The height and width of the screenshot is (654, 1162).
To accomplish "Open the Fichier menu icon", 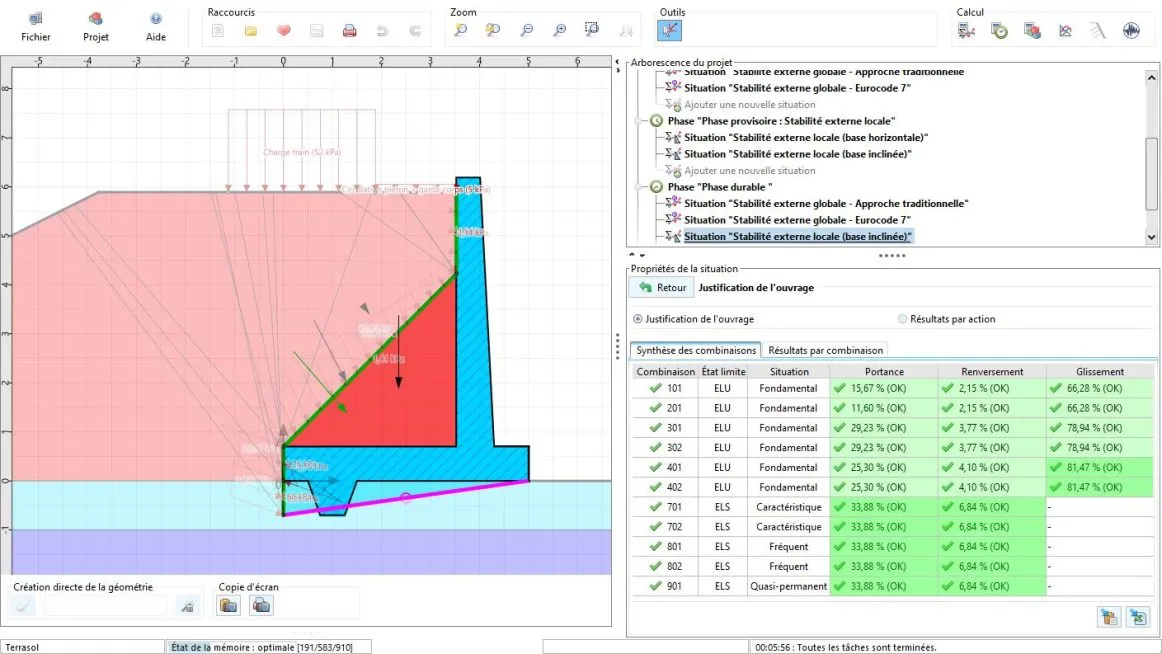I will pos(36,20).
